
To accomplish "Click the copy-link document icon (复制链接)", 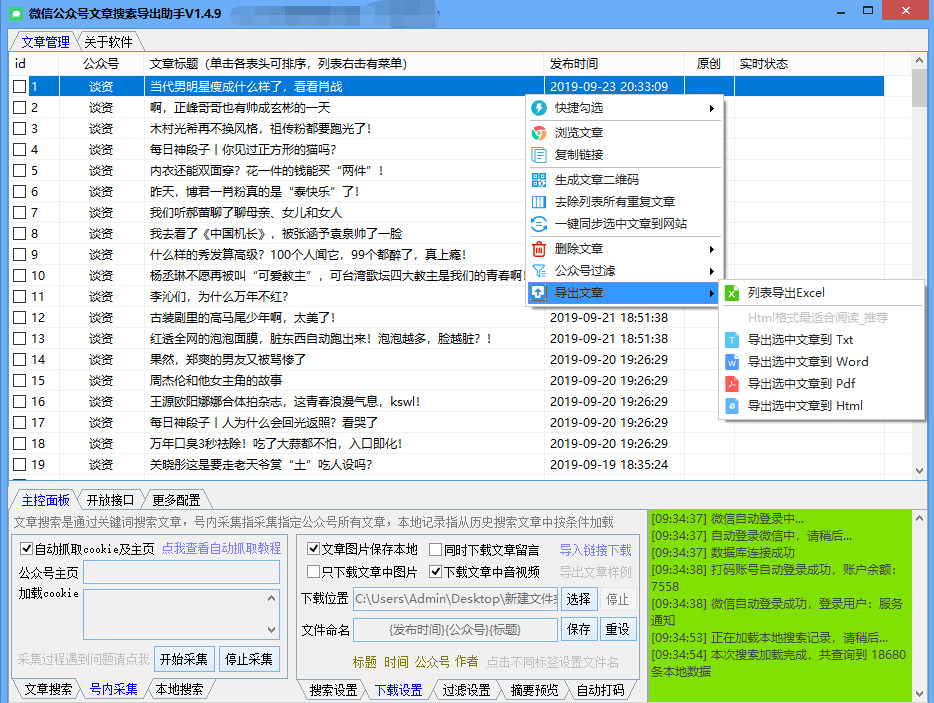I will pos(538,155).
